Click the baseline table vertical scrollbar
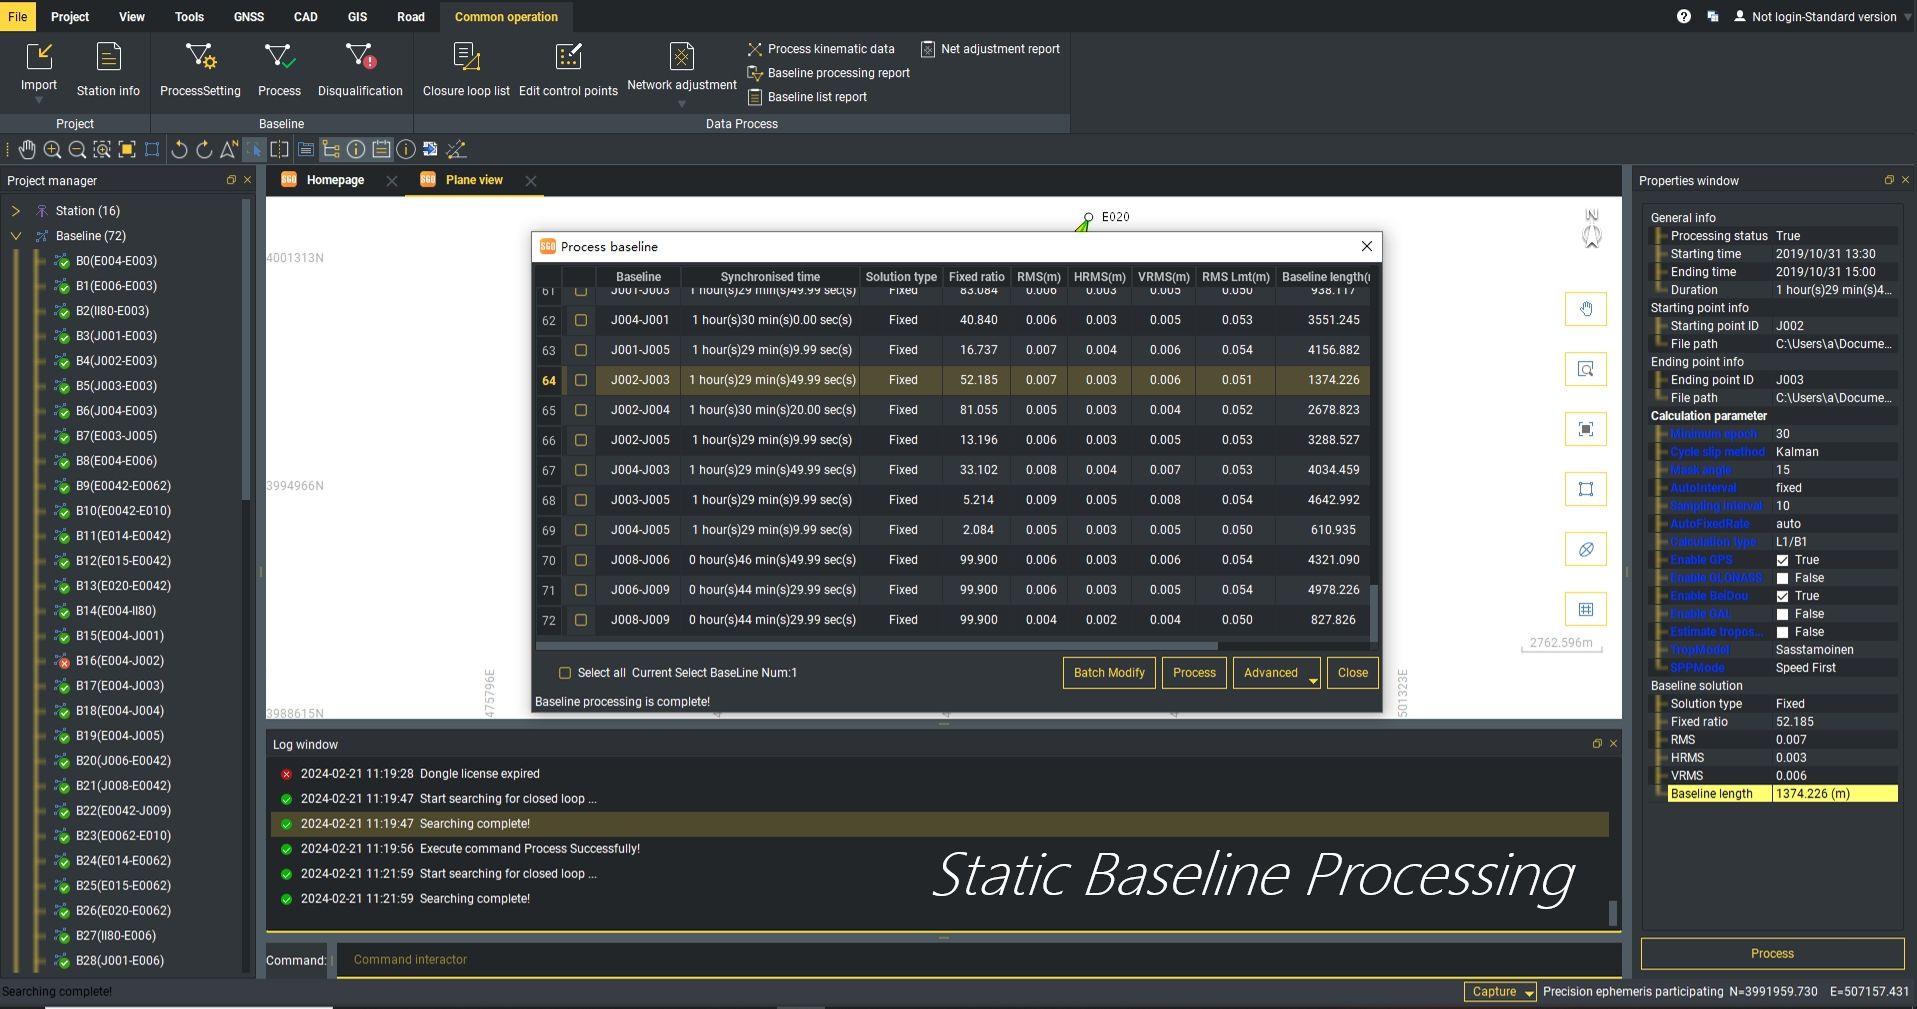Viewport: 1917px width, 1009px height. click(x=1374, y=612)
